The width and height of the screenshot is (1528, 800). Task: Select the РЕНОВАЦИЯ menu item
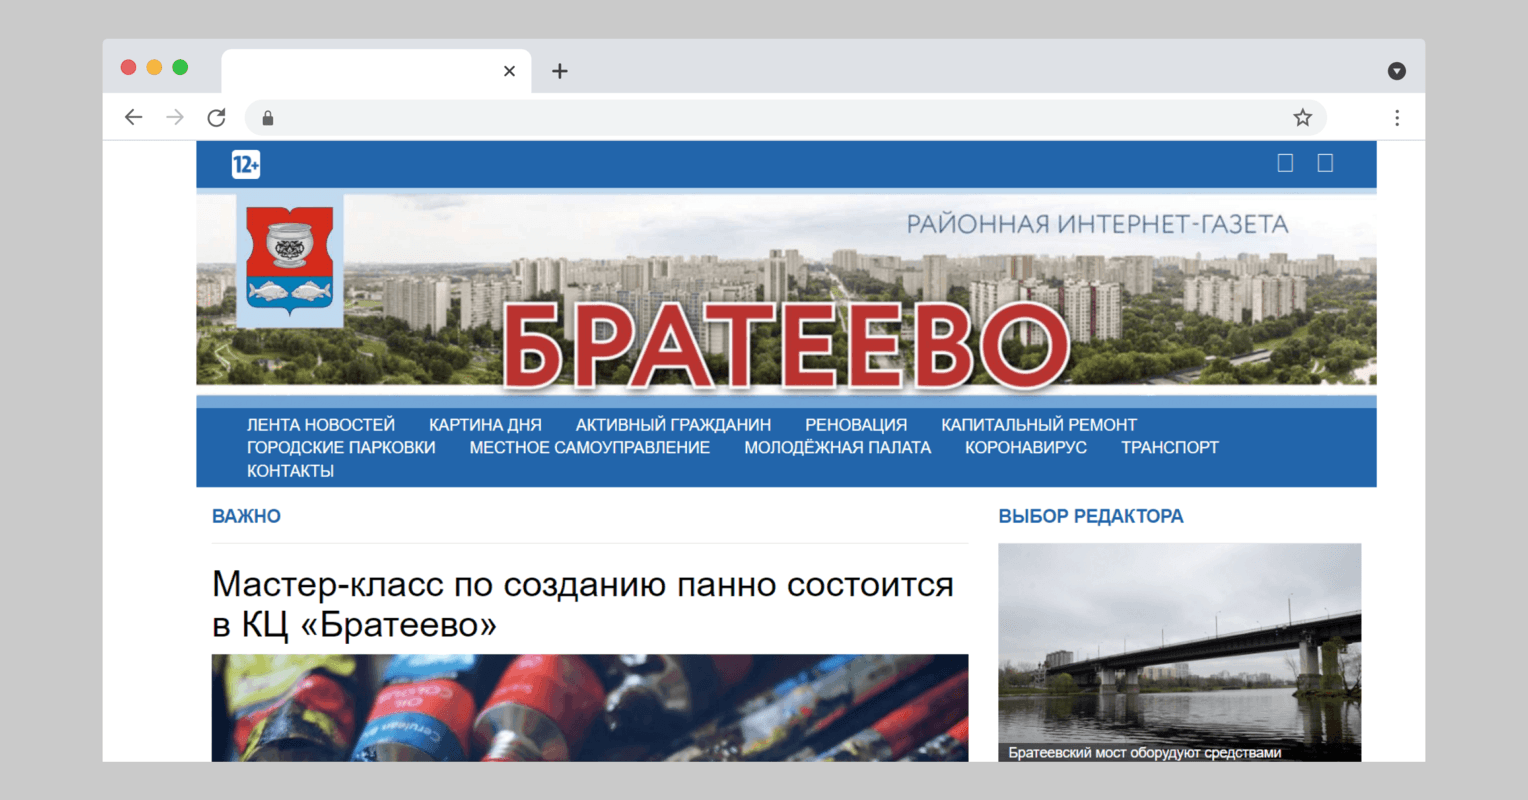pos(856,425)
